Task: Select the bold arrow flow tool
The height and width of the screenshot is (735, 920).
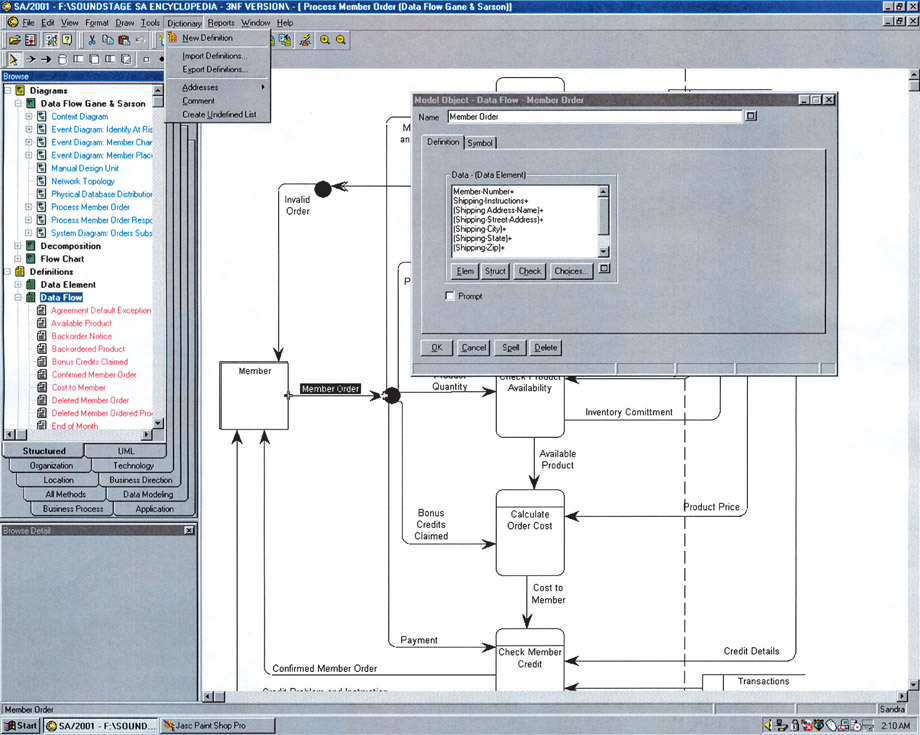Action: click(46, 59)
